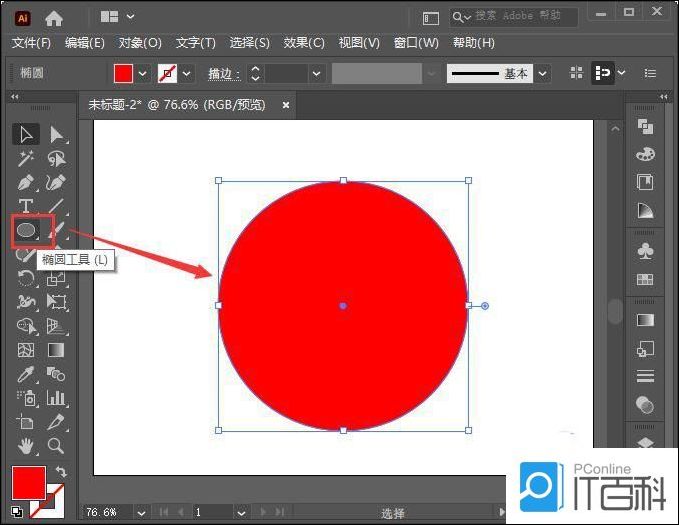Open the Color palette panel icon

645,154
